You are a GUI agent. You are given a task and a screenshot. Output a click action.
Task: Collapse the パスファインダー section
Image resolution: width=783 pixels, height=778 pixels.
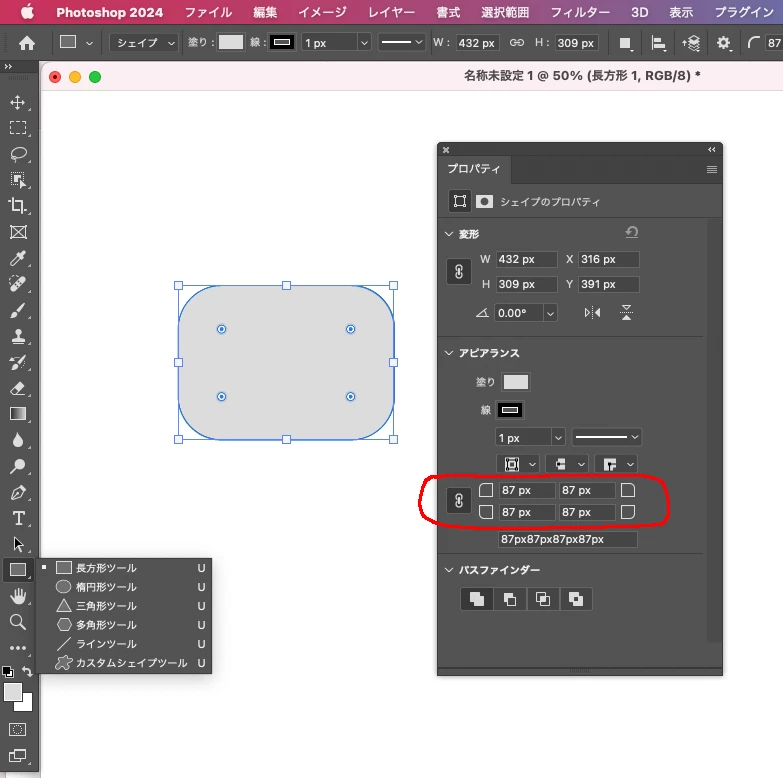coord(449,570)
